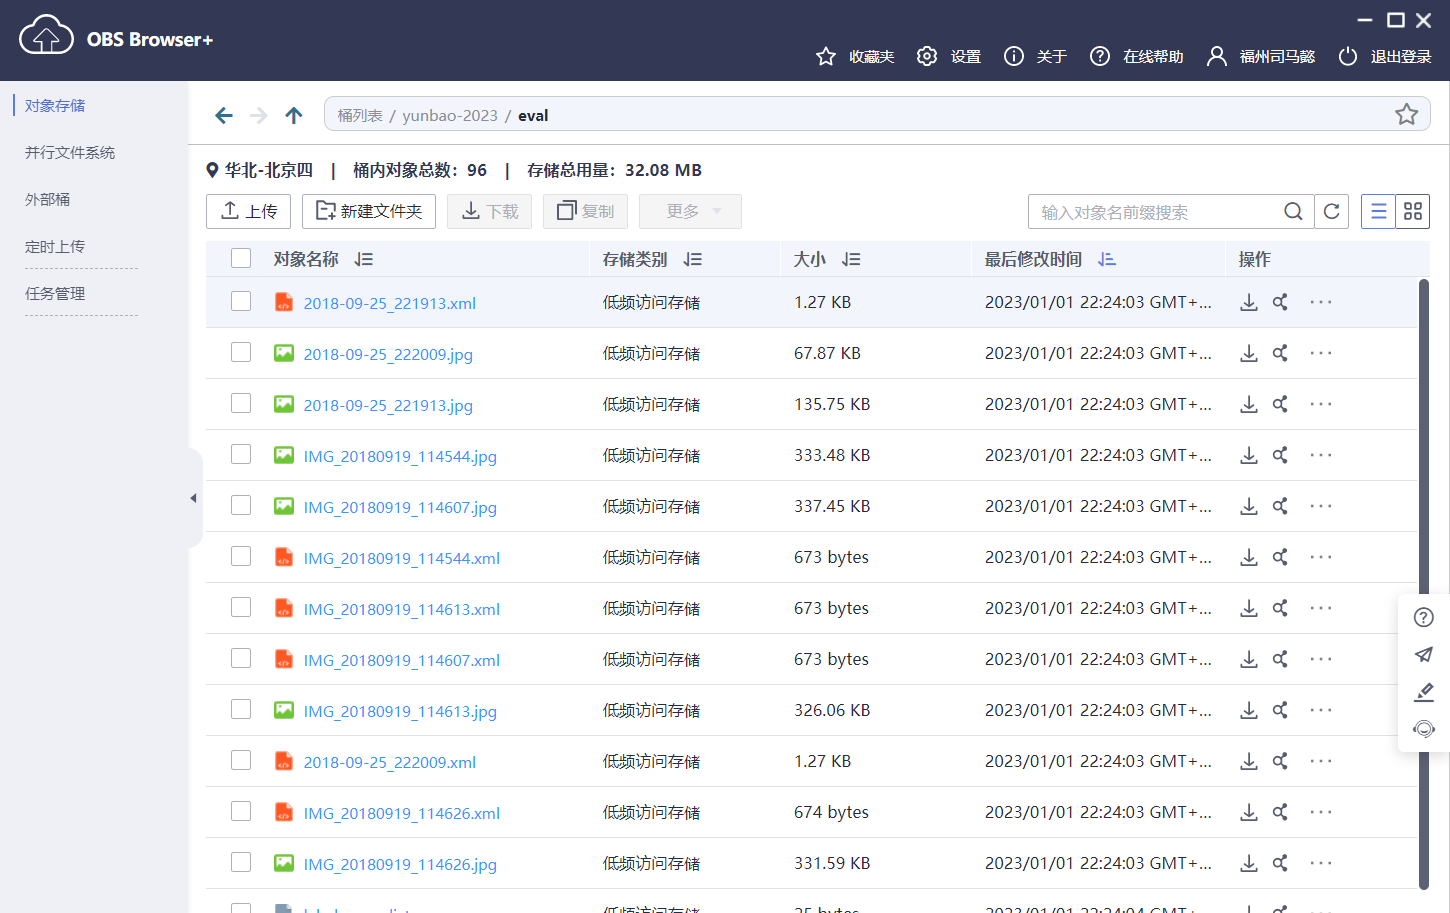The image size is (1450, 913).
Task: Share IMG_20180919_114544.jpg using its share icon
Action: coord(1280,455)
